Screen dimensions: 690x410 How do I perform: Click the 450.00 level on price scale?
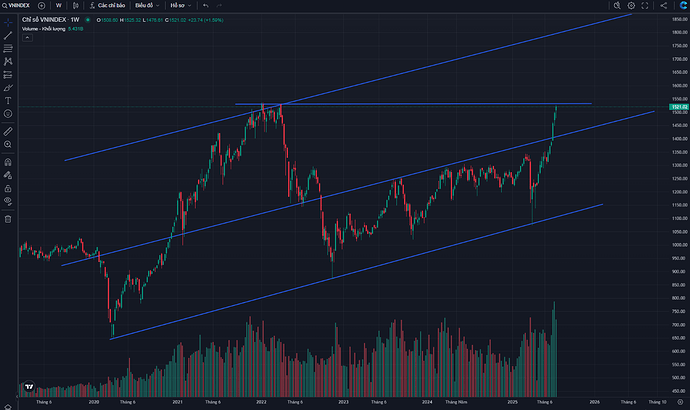coord(679,391)
